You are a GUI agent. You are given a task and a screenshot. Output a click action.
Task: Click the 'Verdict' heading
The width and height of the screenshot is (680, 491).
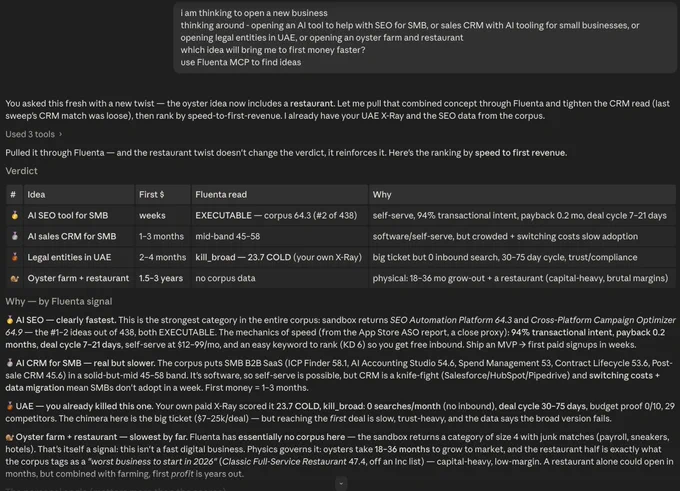(x=21, y=171)
